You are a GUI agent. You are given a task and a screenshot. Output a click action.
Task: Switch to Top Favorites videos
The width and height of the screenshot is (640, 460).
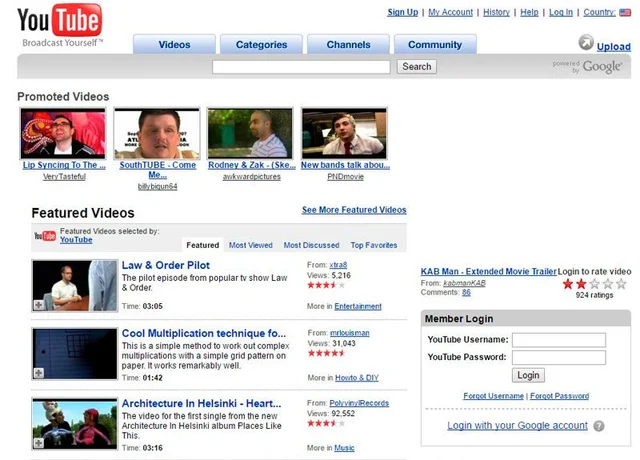(374, 245)
